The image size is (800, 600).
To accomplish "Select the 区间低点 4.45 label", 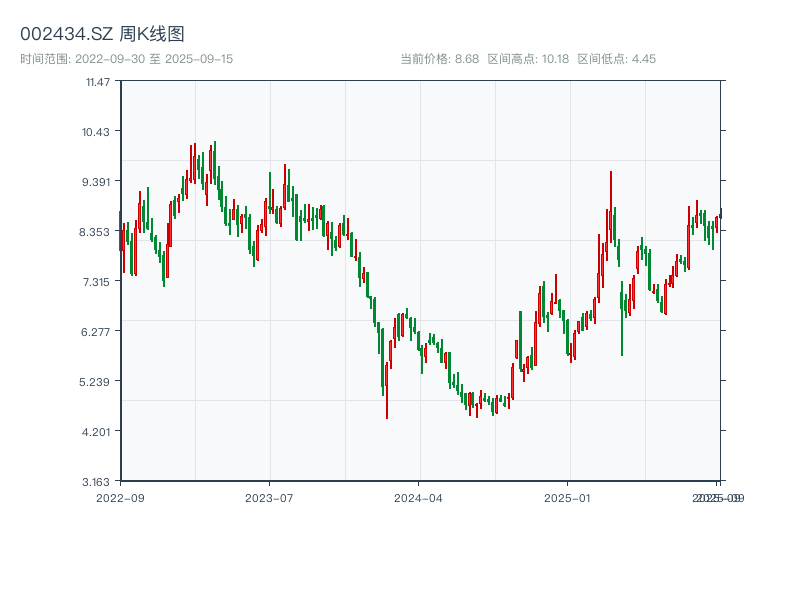I will [x=616, y=59].
